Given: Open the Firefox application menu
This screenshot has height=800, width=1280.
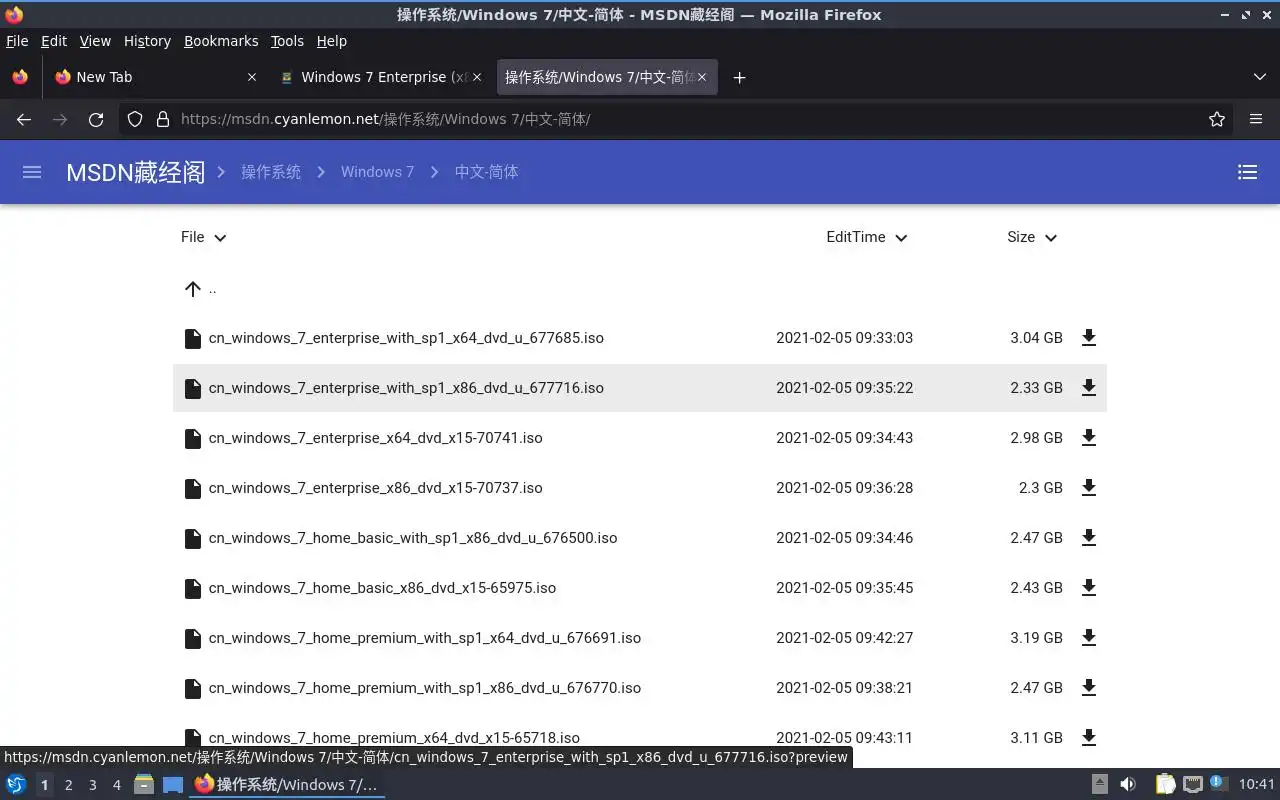Looking at the screenshot, I should 1256,119.
